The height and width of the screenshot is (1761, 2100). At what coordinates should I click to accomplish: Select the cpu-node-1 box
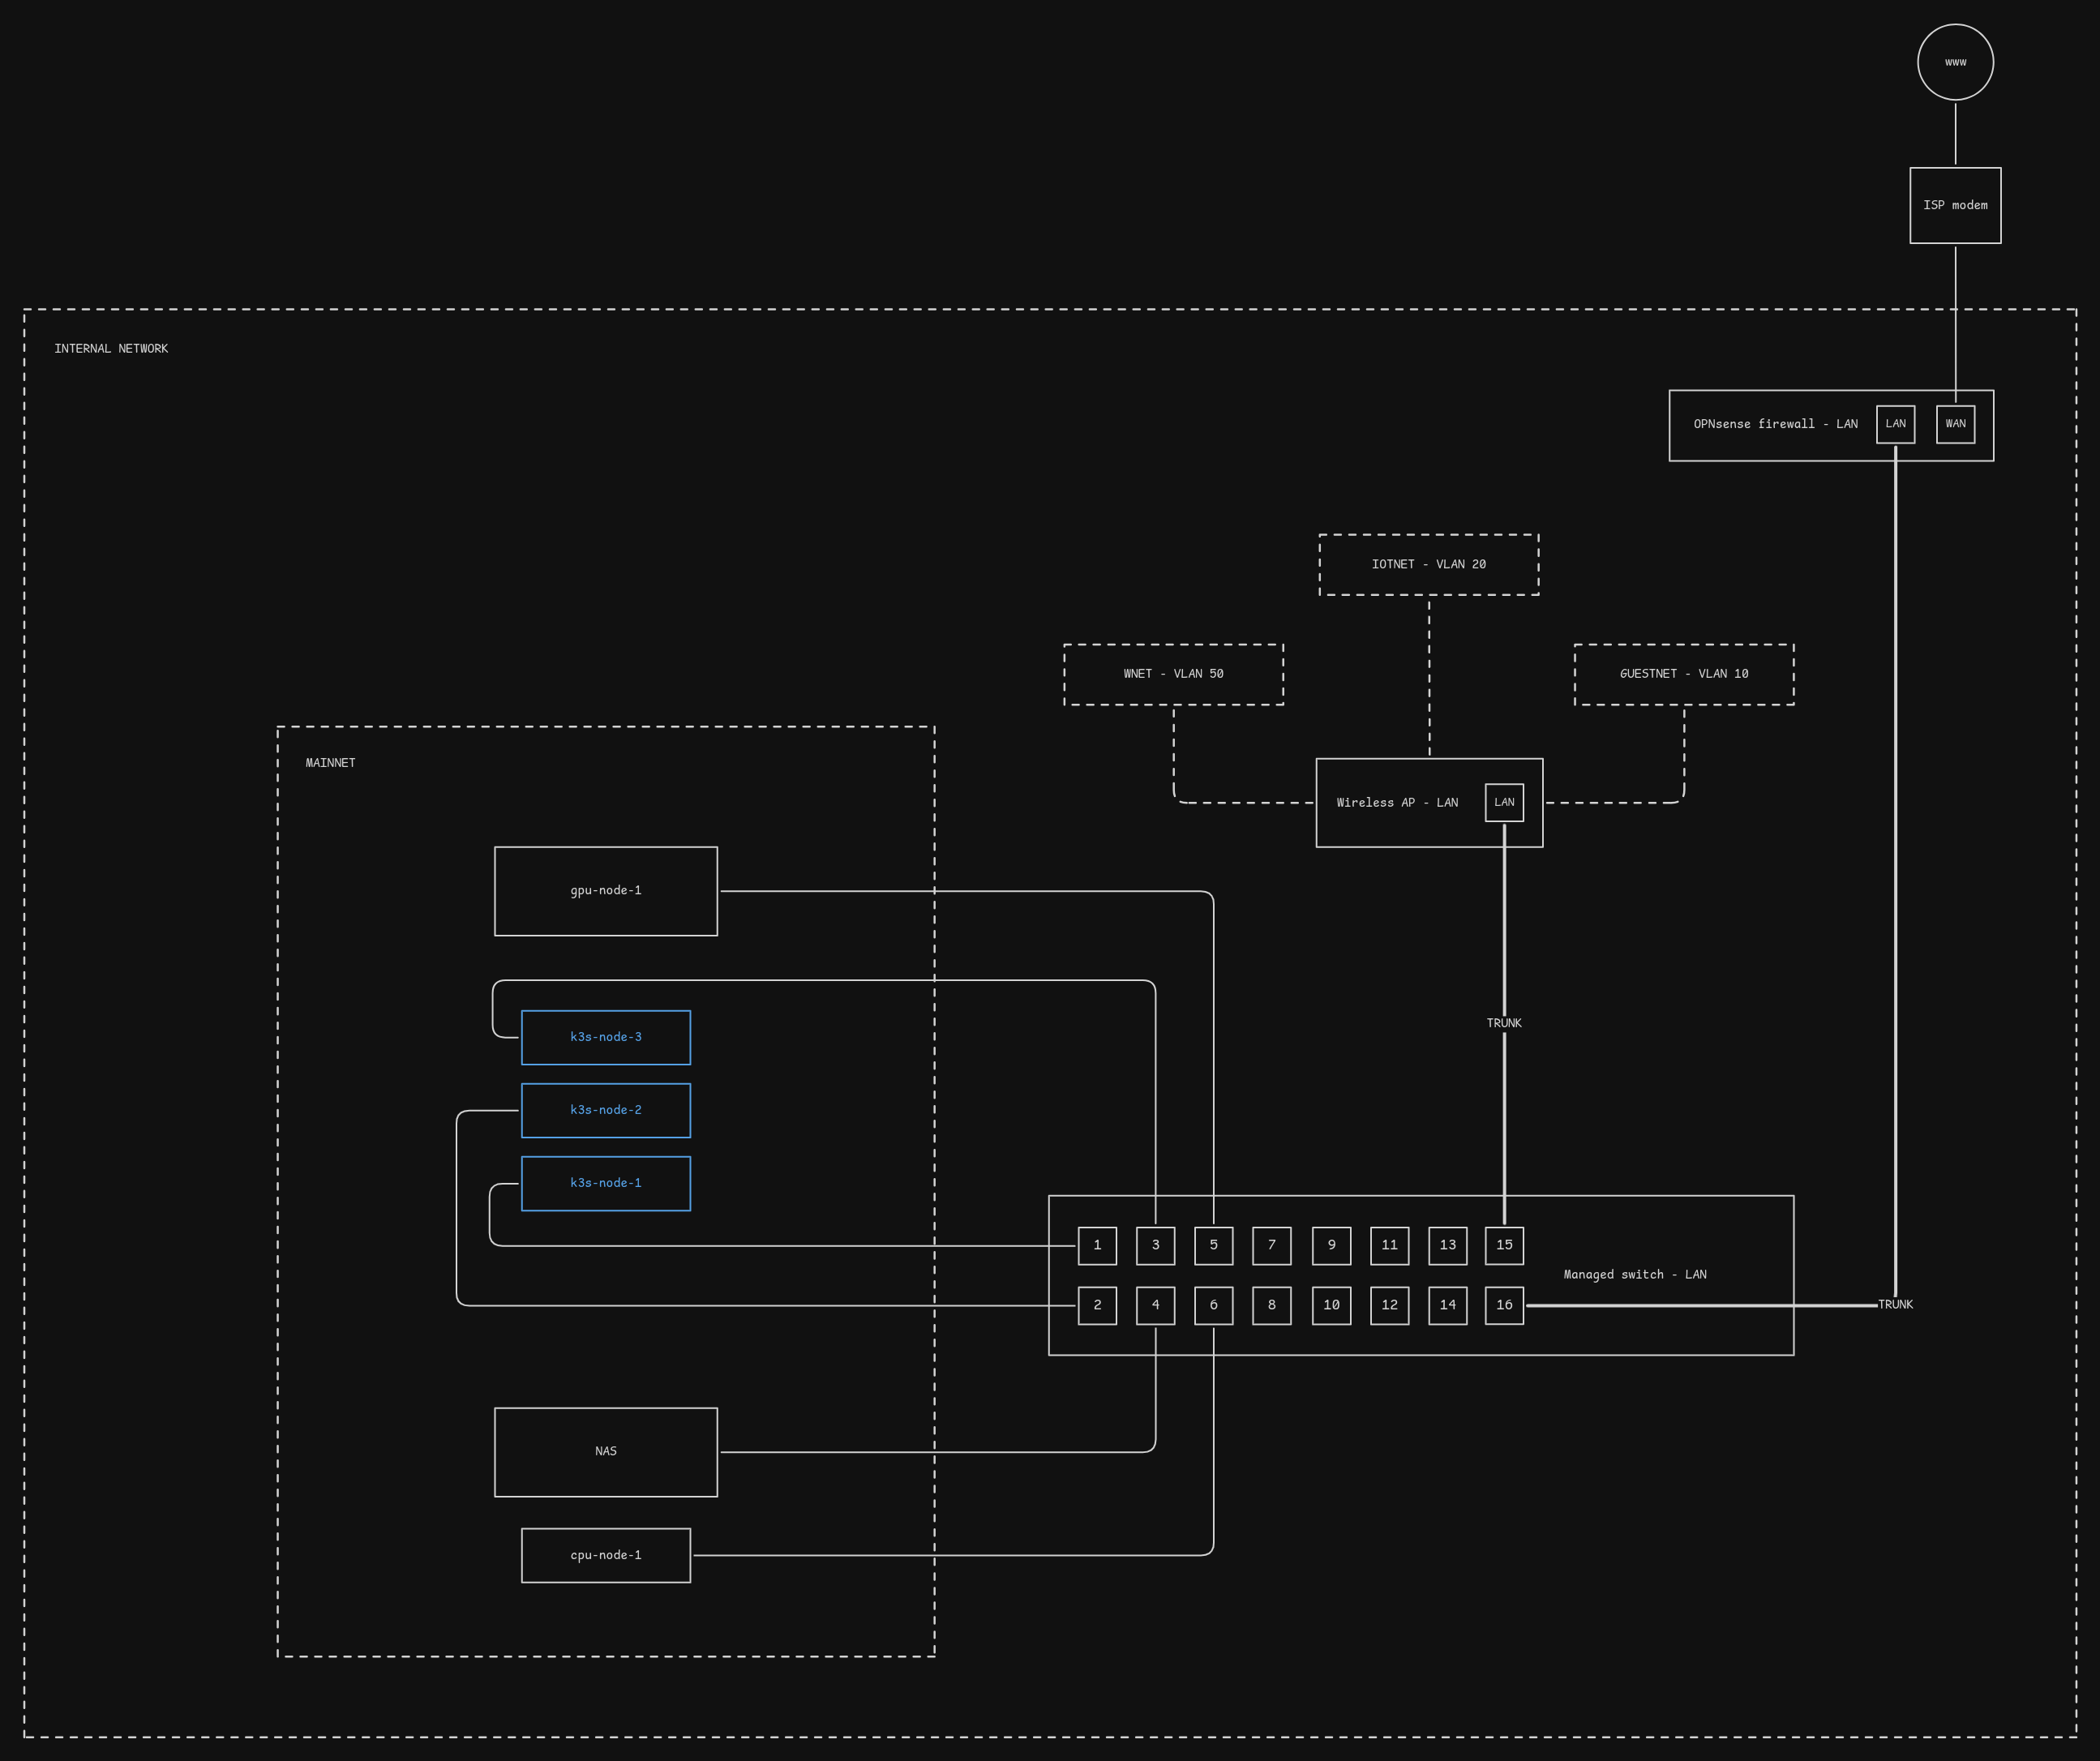pos(605,1555)
